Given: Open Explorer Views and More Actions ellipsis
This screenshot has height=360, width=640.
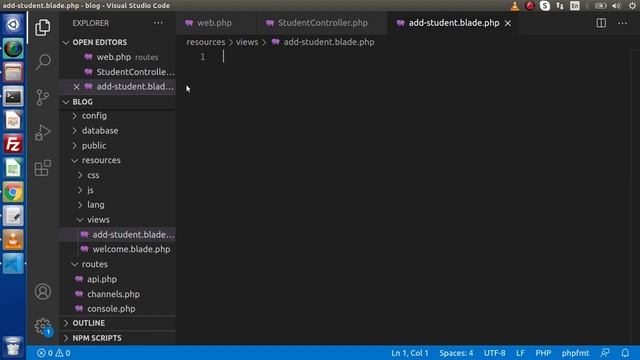Looking at the screenshot, I should click(x=158, y=23).
